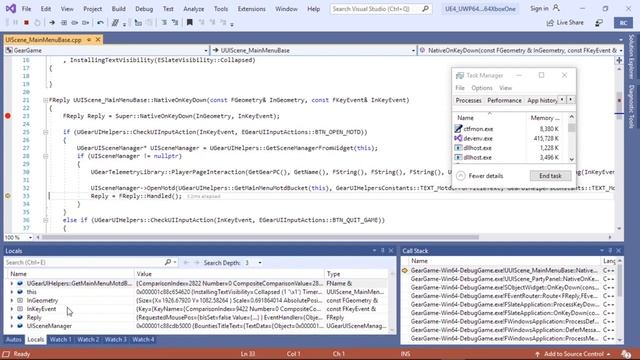Click the search magnifier in Visual Studio search box

pyautogui.click(x=425, y=9)
